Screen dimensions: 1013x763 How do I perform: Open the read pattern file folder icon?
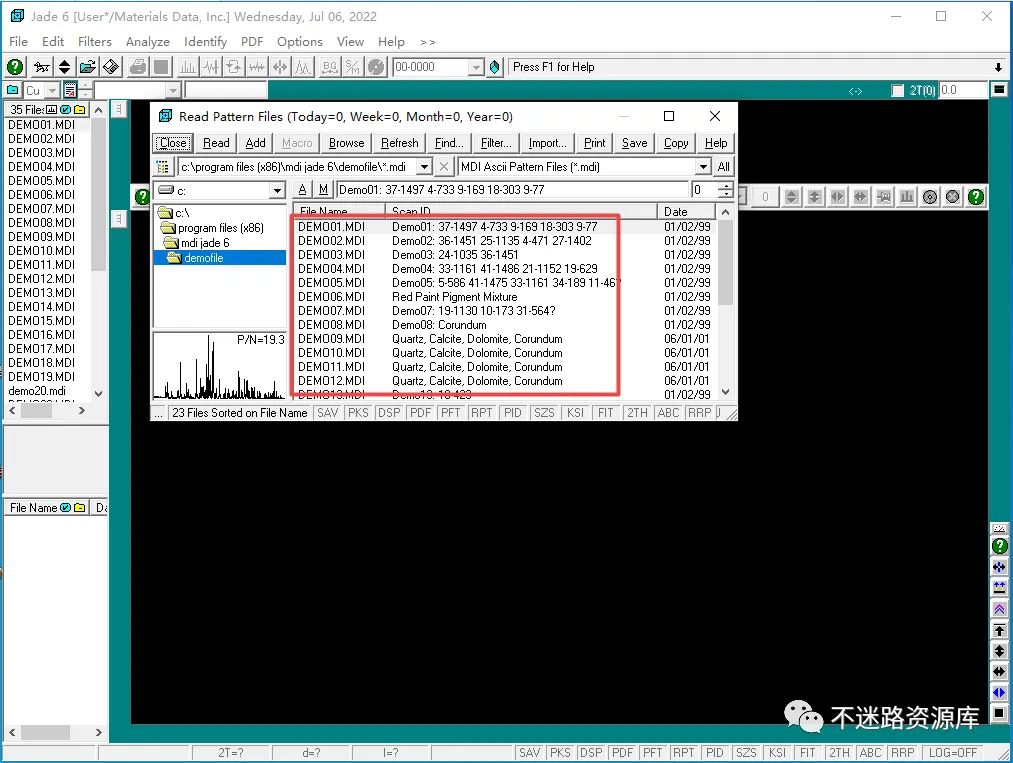pyautogui.click(x=88, y=67)
